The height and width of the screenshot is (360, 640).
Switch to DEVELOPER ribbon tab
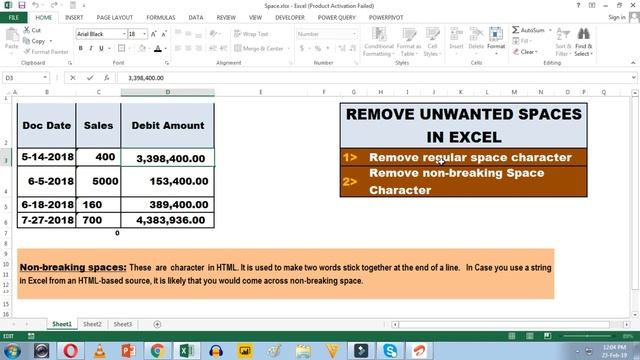point(290,18)
